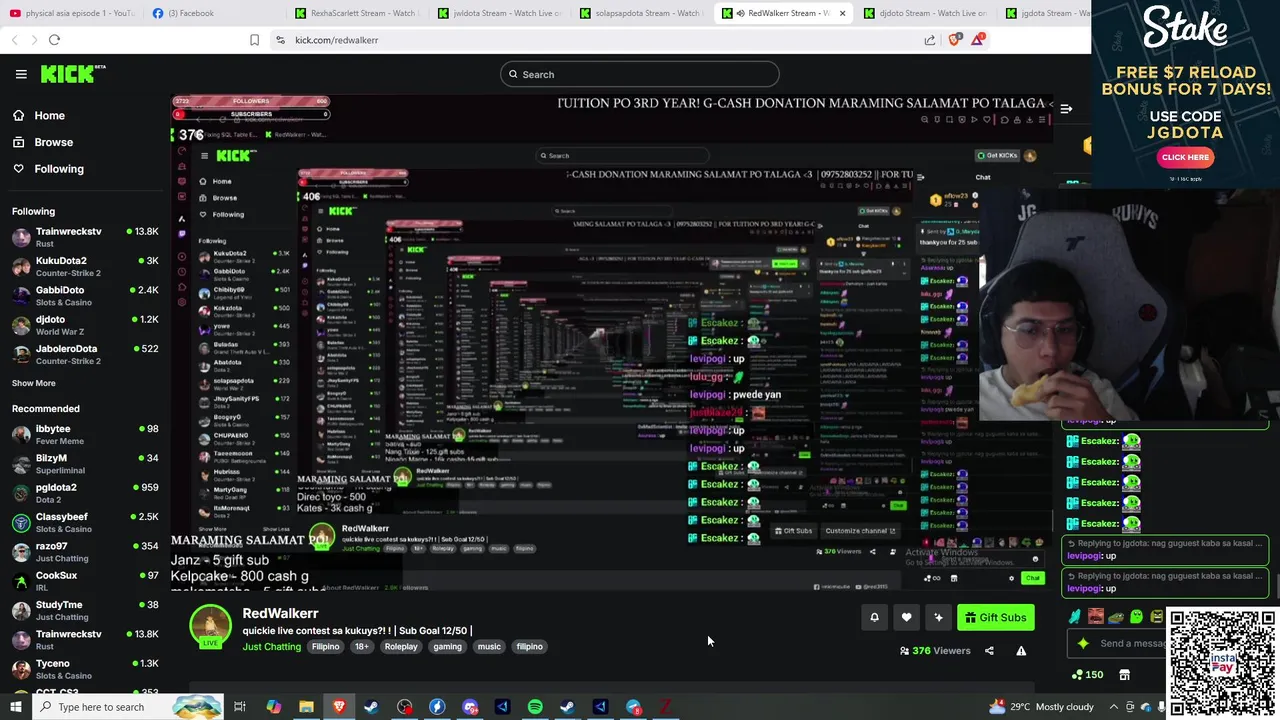Open recommended channel CookSux

[x=85, y=581]
